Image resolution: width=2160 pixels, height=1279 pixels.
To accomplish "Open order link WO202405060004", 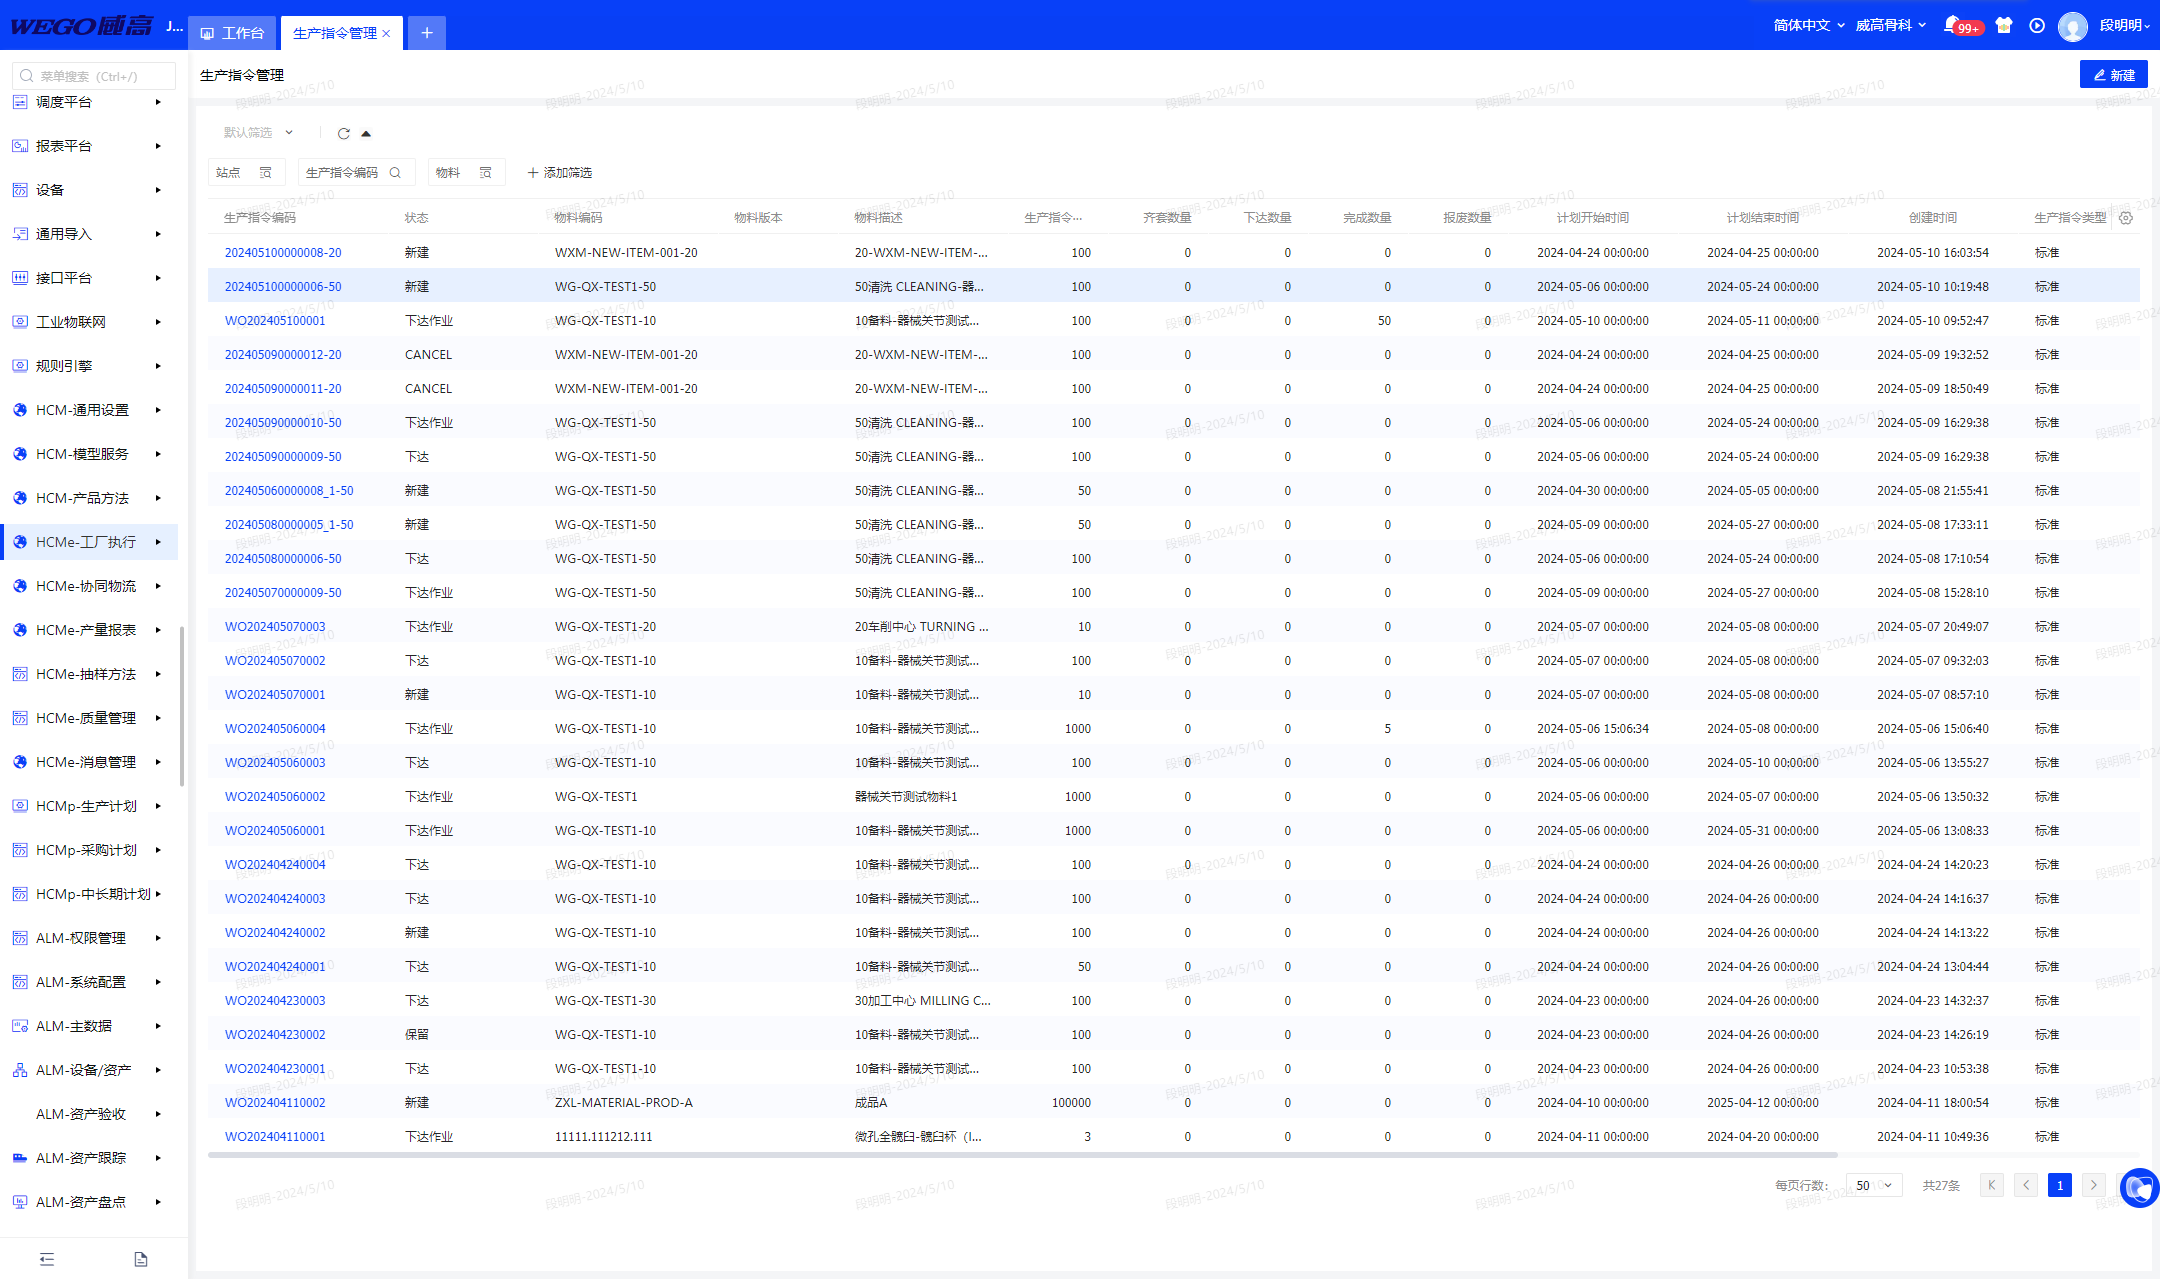I will (x=275, y=729).
